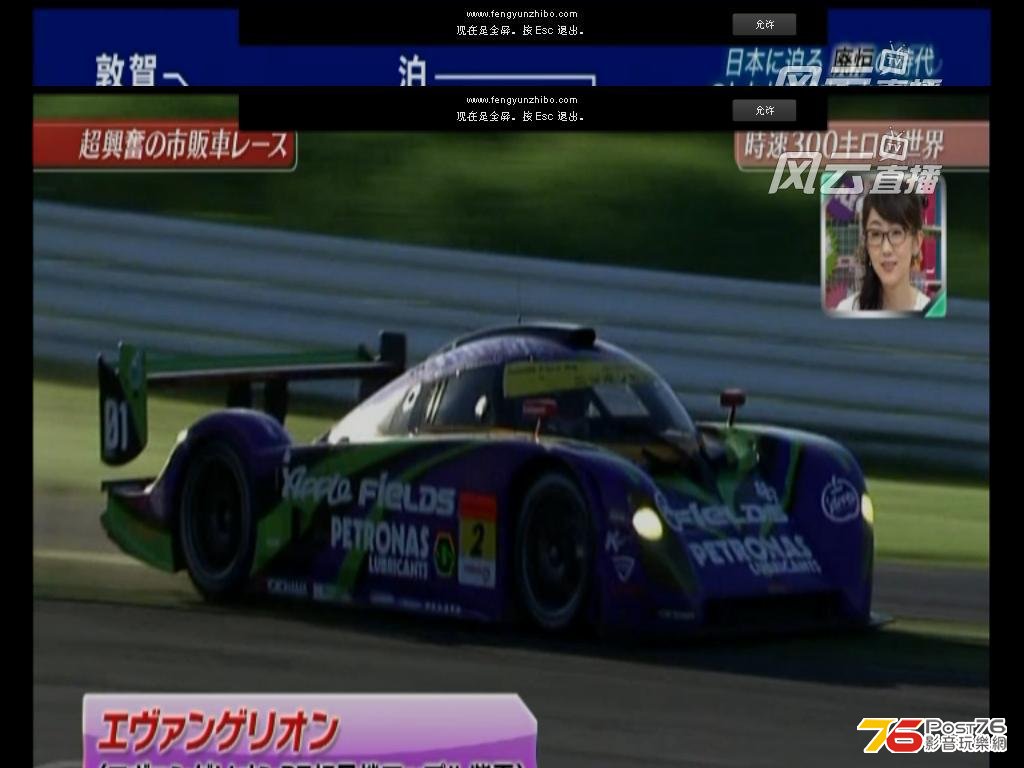Click the red 超興奮の市販車レース caption
The image size is (1024, 768).
click(165, 145)
